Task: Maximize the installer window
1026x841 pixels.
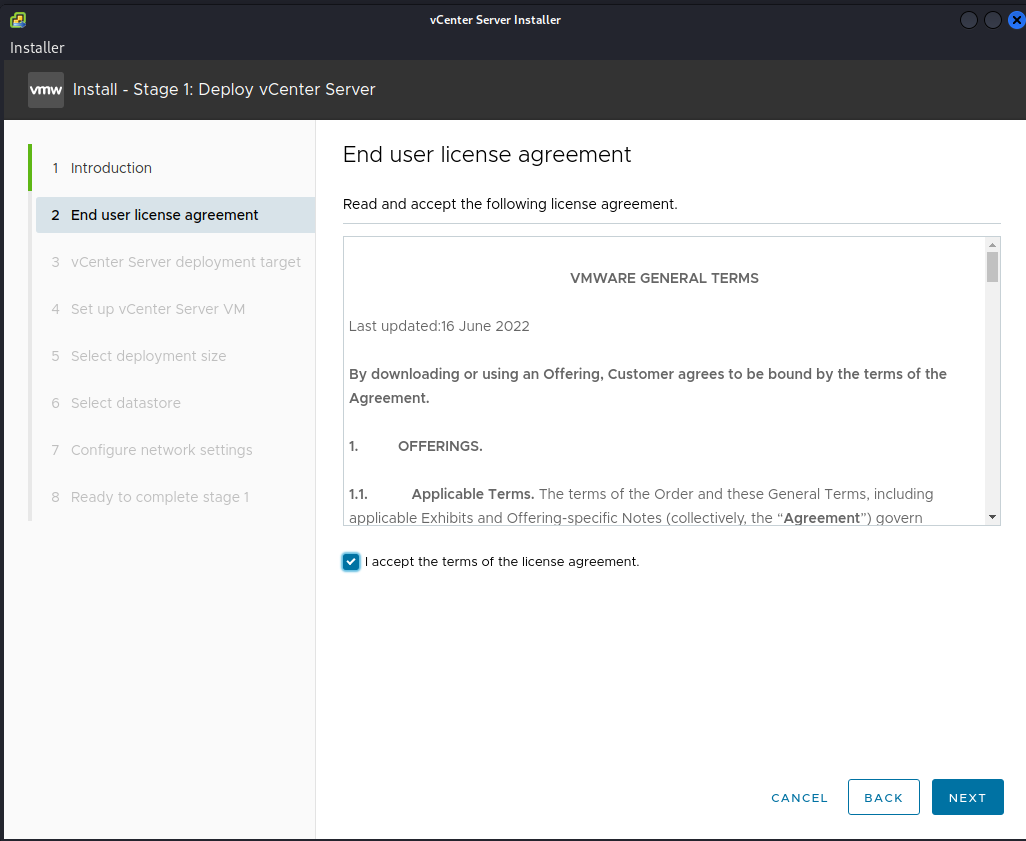Action: point(992,20)
